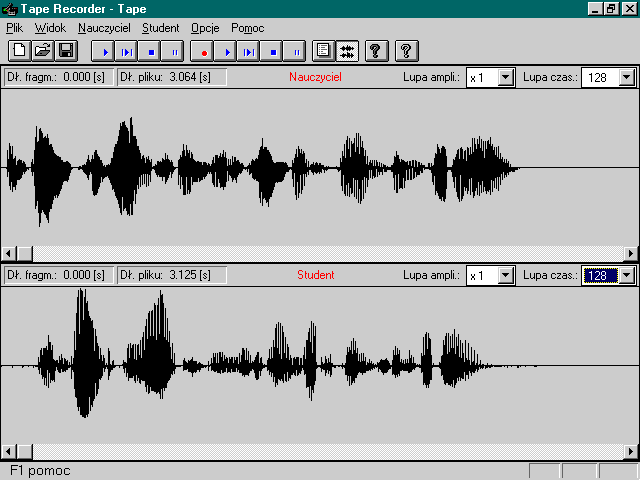Image resolution: width=640 pixels, height=480 pixels.
Task: Play student fragment (second play-to-bar button)
Action: (x=248, y=51)
